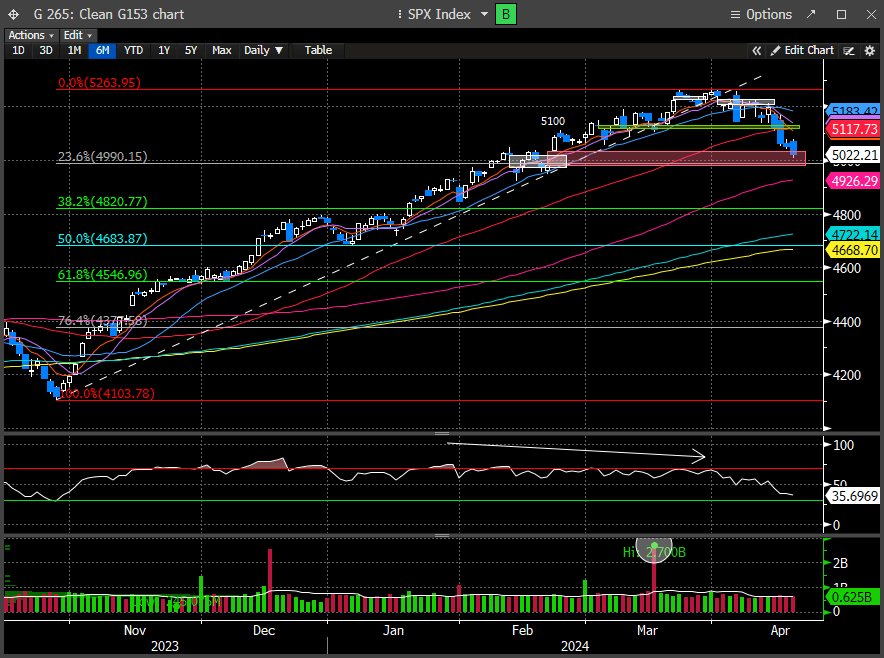Image resolution: width=884 pixels, height=658 pixels.
Task: Click the SPX Index security field
Action: pos(439,14)
